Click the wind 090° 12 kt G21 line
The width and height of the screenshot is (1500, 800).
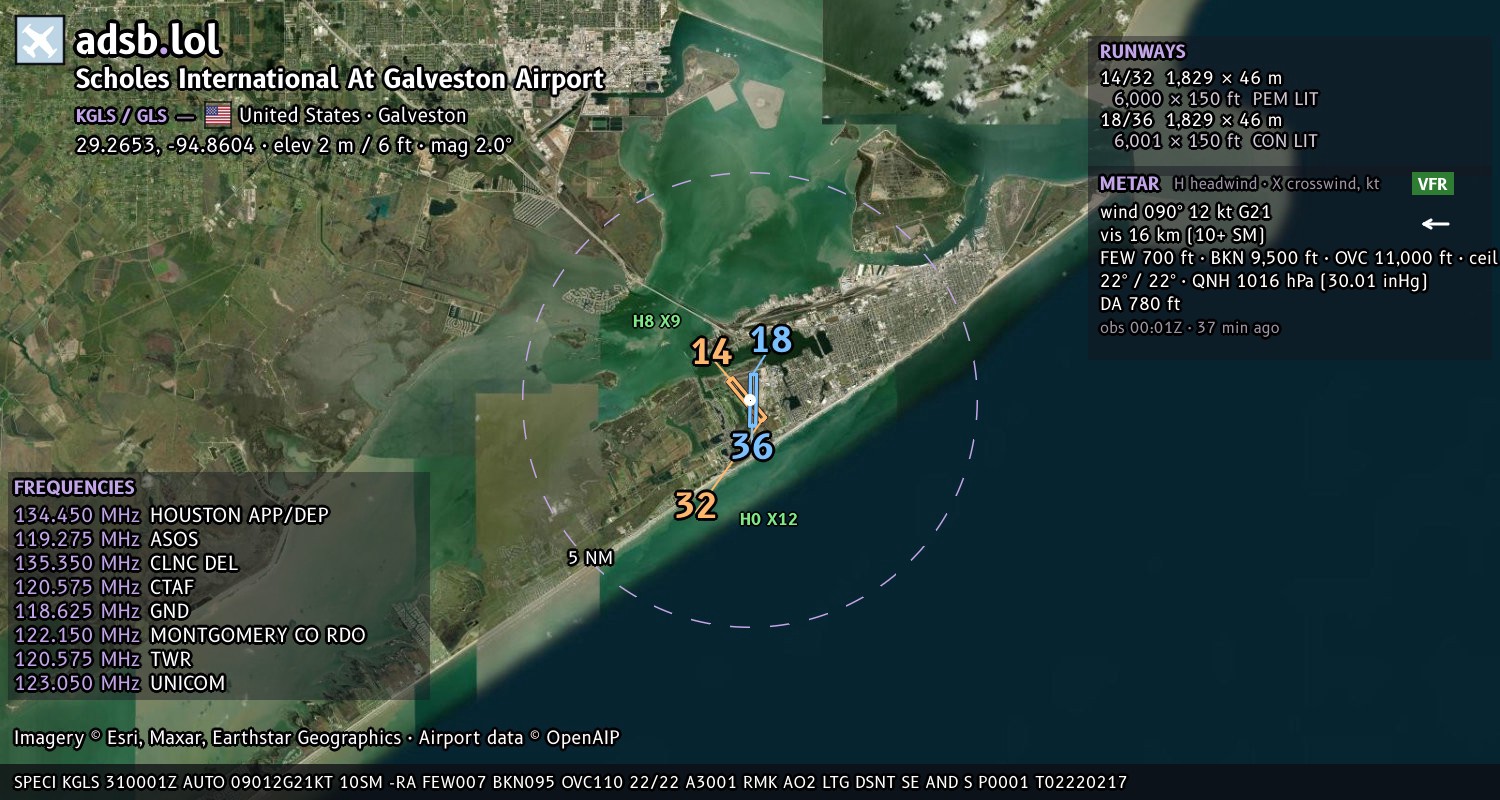(x=1185, y=212)
